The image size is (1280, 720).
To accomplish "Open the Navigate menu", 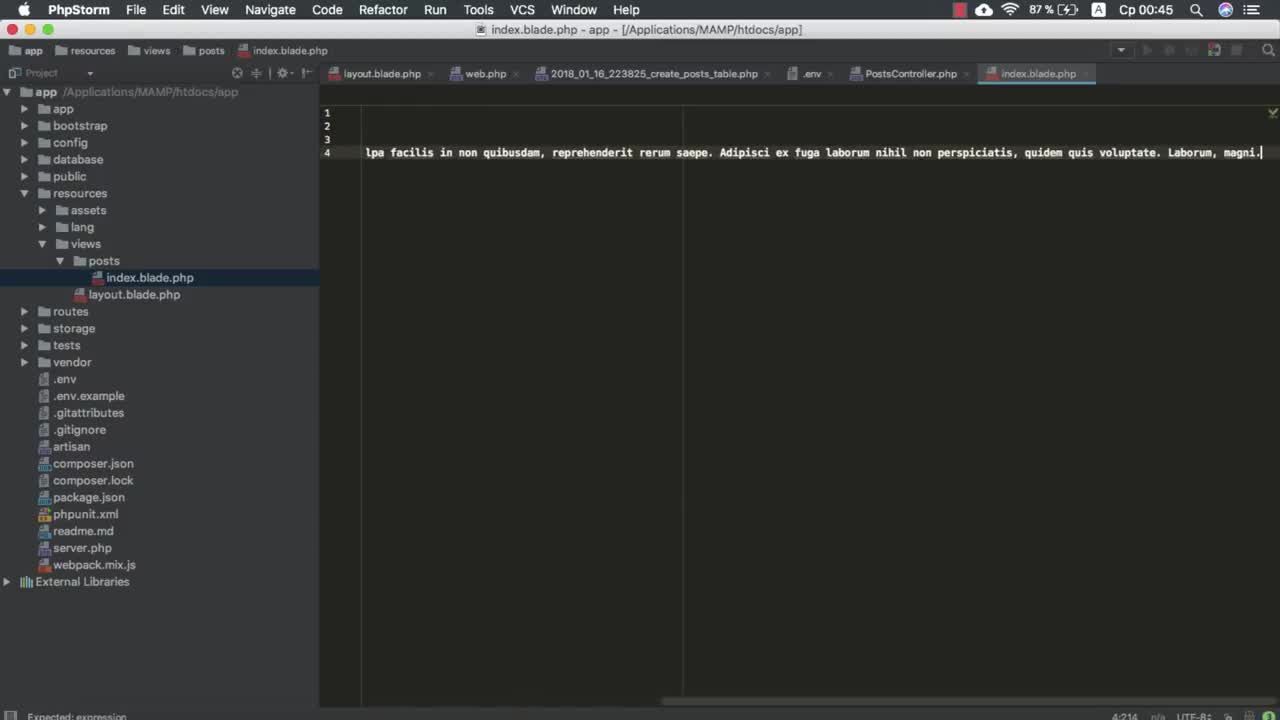I will point(270,10).
